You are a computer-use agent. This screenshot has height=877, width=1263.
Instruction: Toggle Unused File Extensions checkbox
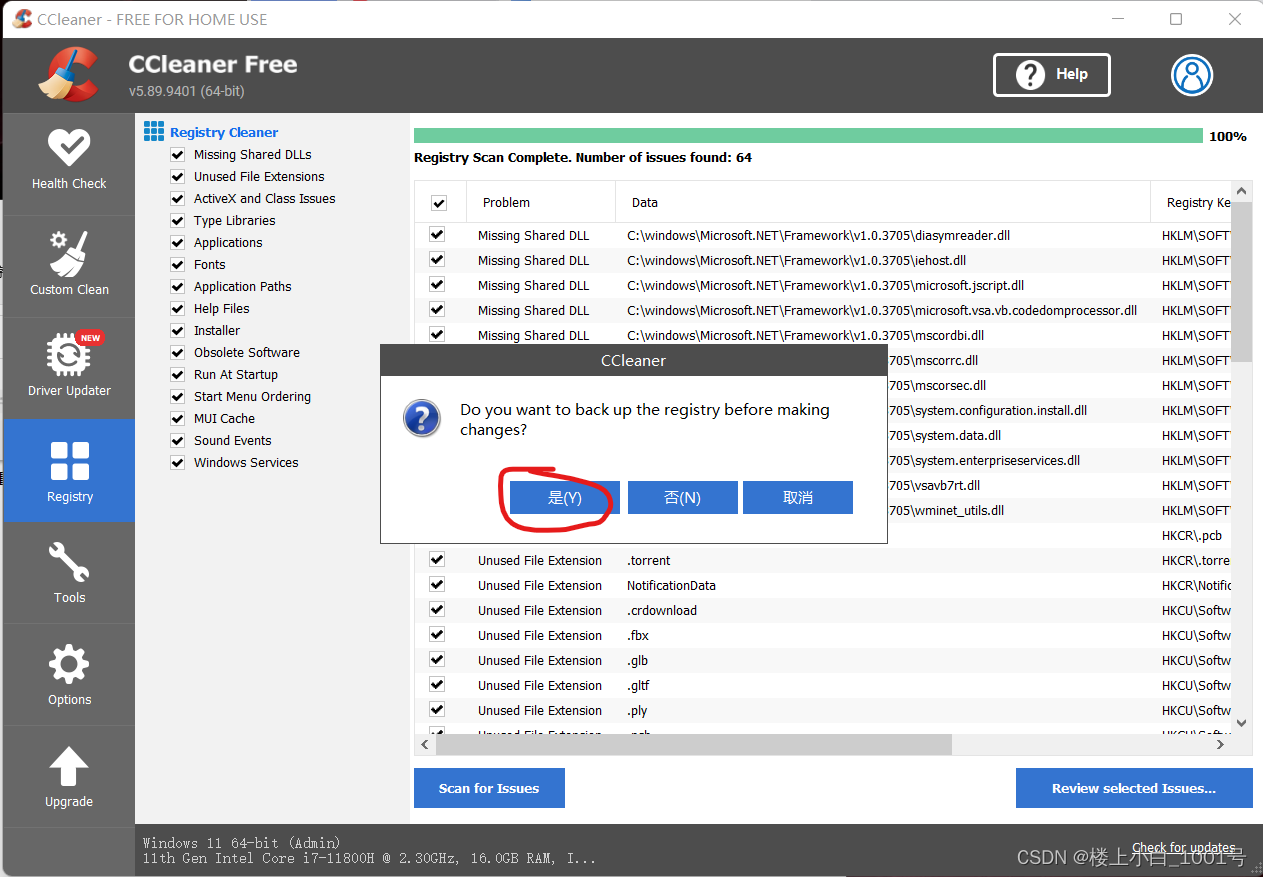178,177
